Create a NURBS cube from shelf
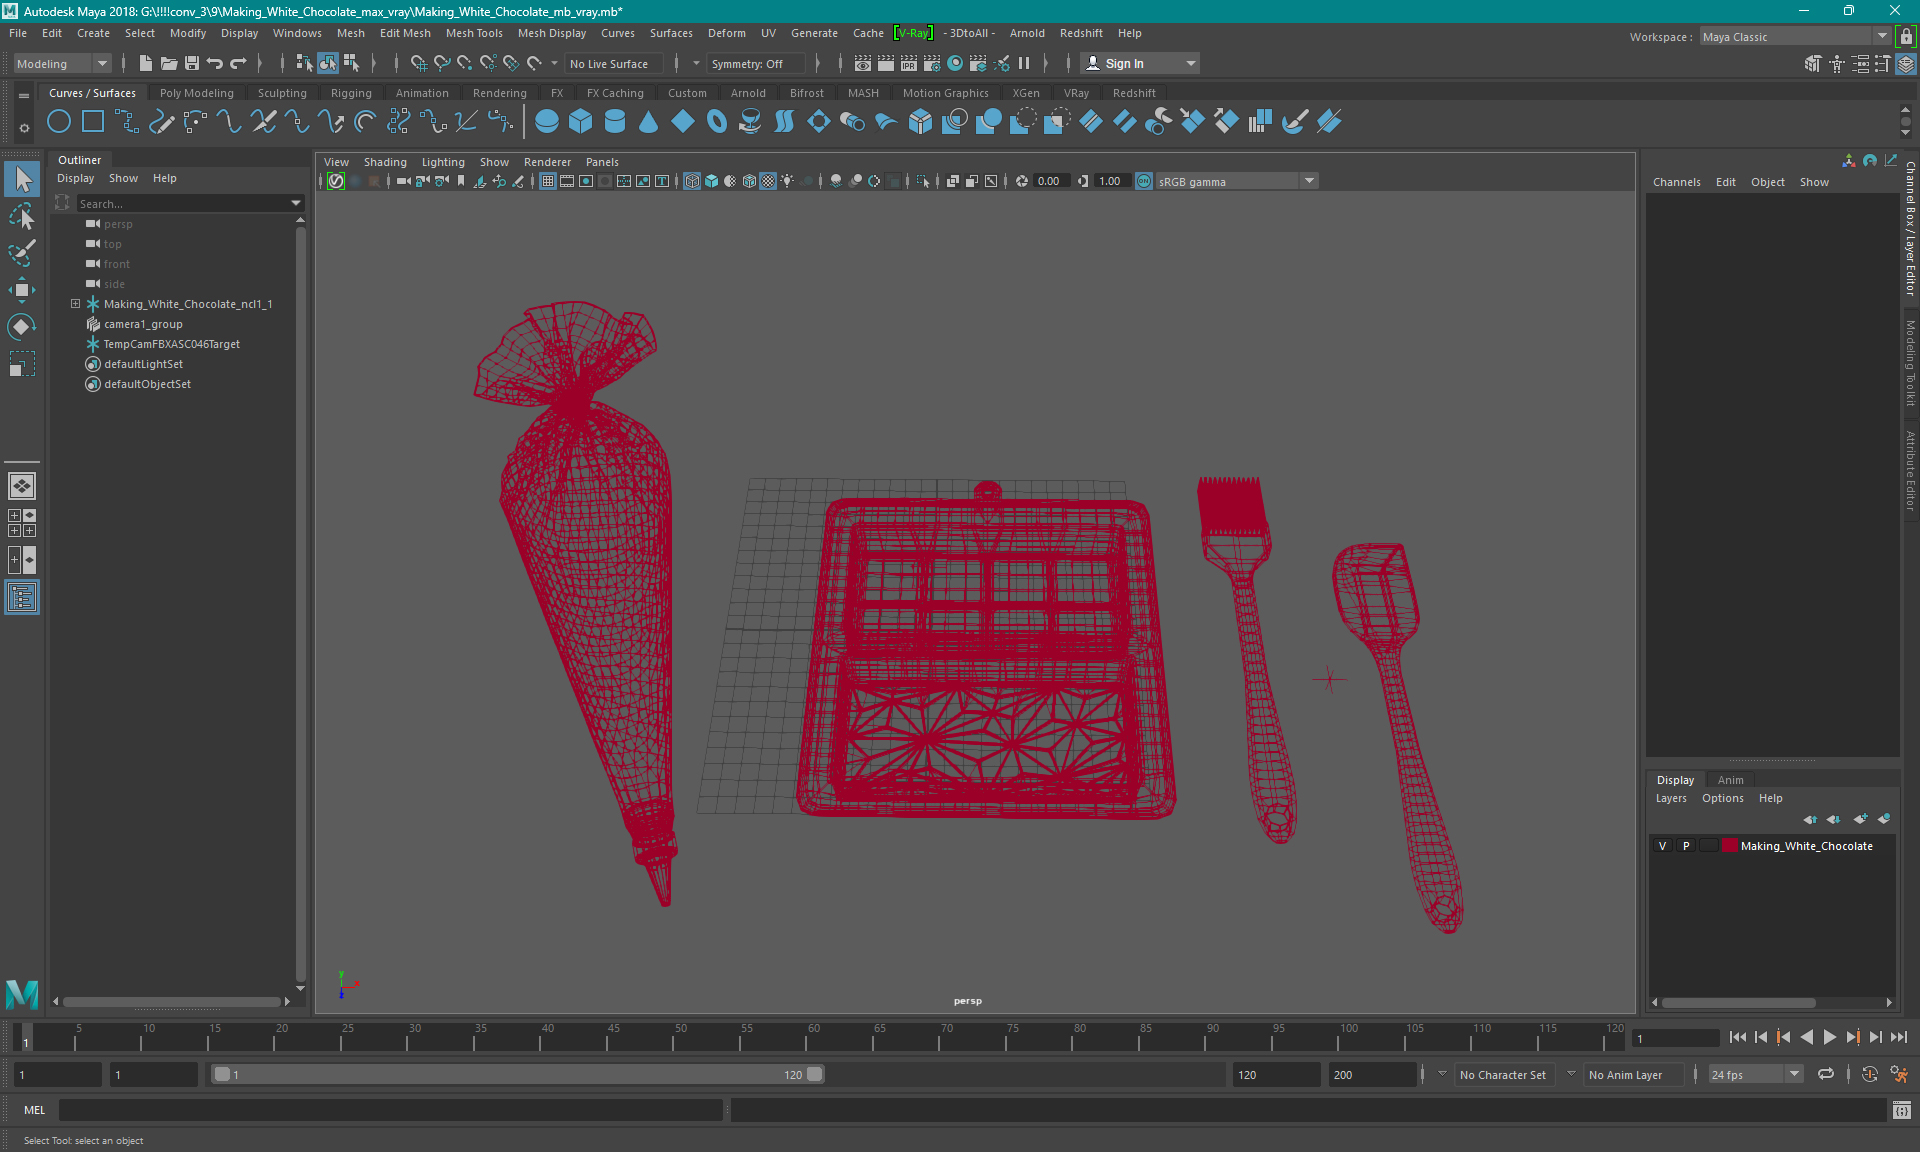The image size is (1920, 1152). point(581,122)
